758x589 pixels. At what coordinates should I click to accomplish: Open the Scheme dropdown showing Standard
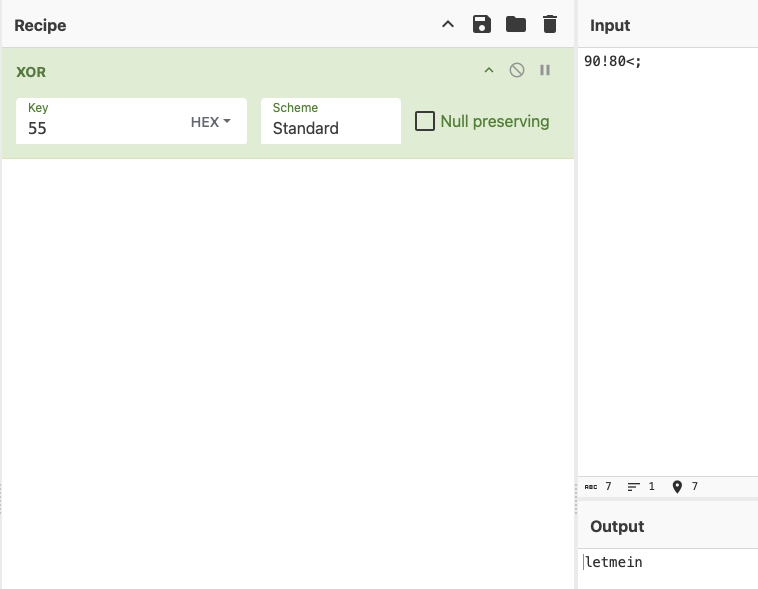[330, 121]
